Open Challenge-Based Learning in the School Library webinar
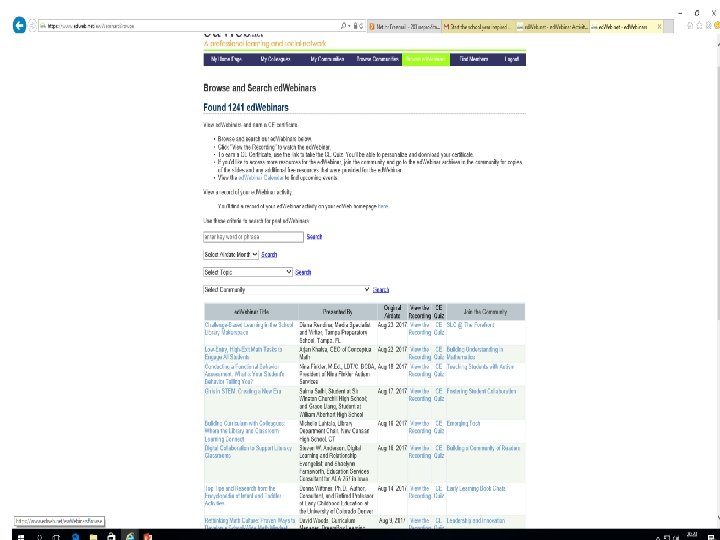This screenshot has width=720, height=540. 249,328
